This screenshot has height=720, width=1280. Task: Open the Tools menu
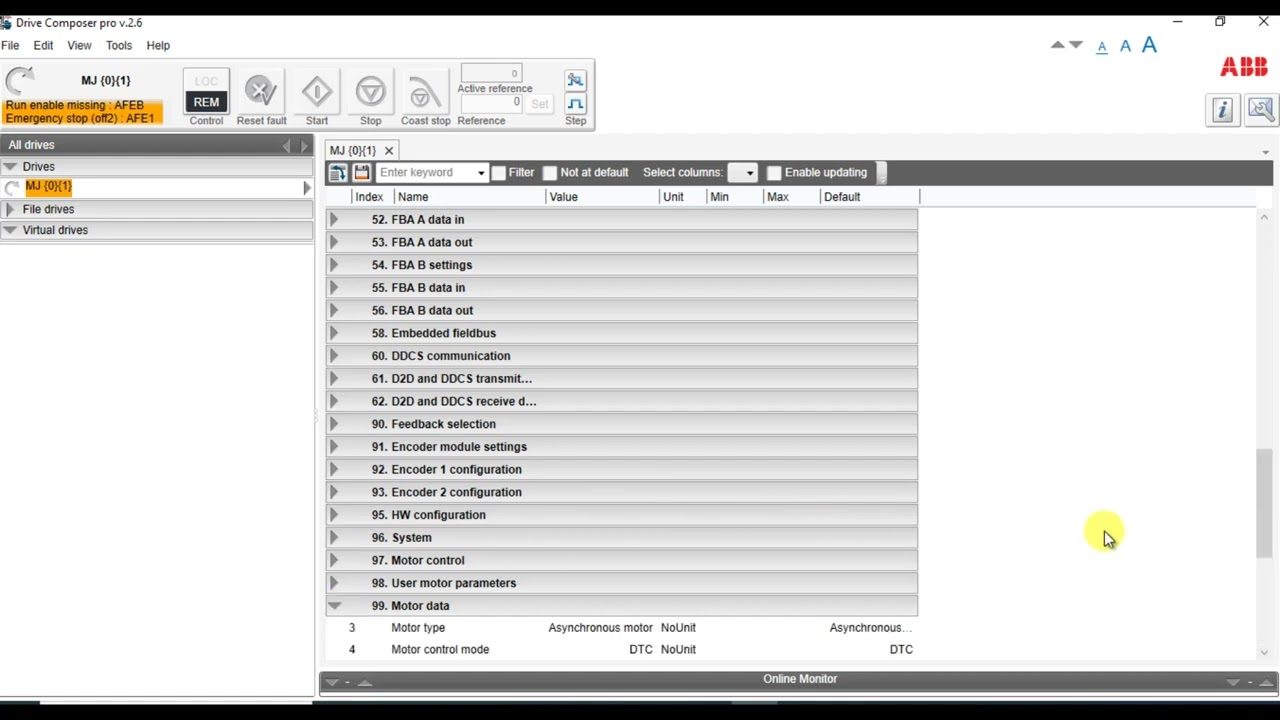coord(119,45)
